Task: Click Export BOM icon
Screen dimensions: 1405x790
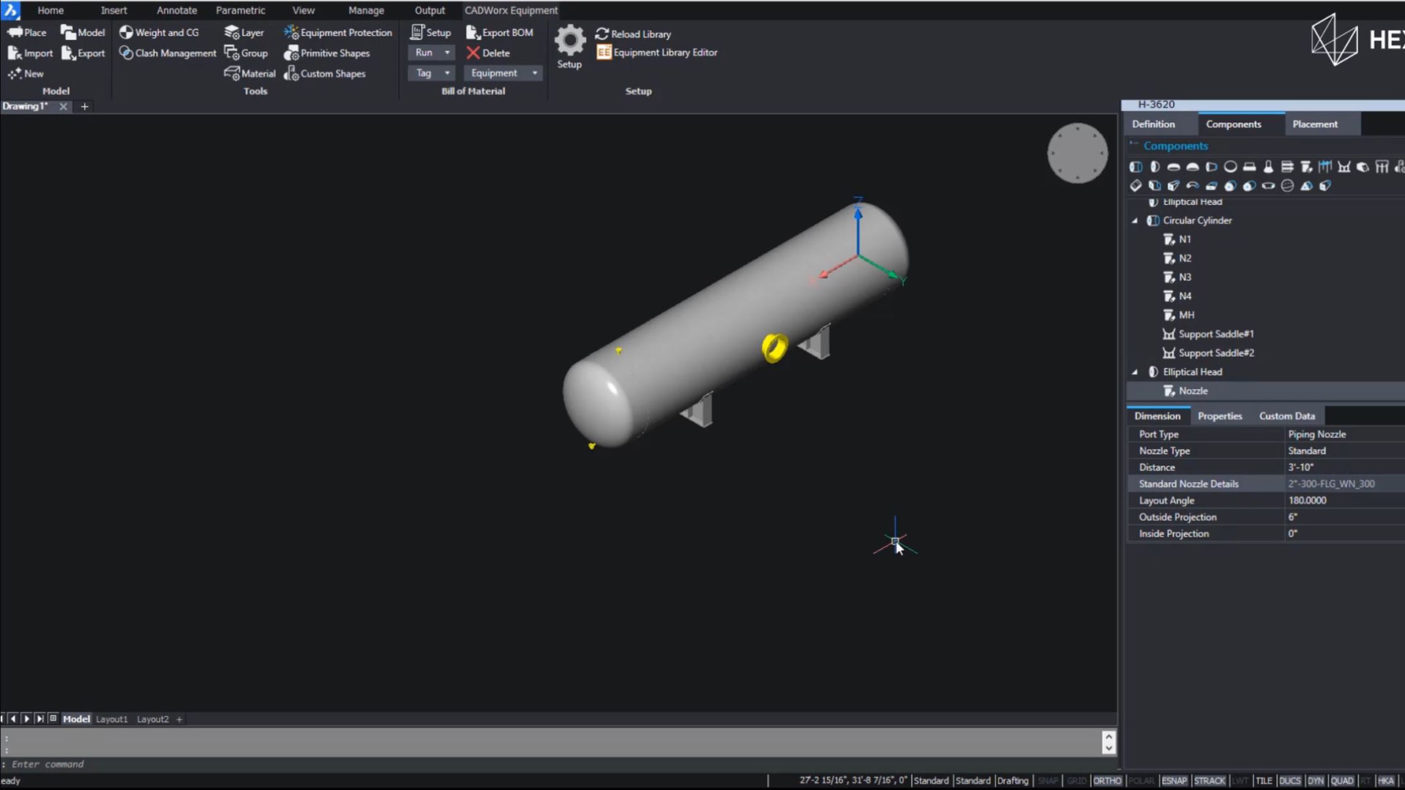Action: 473,33
